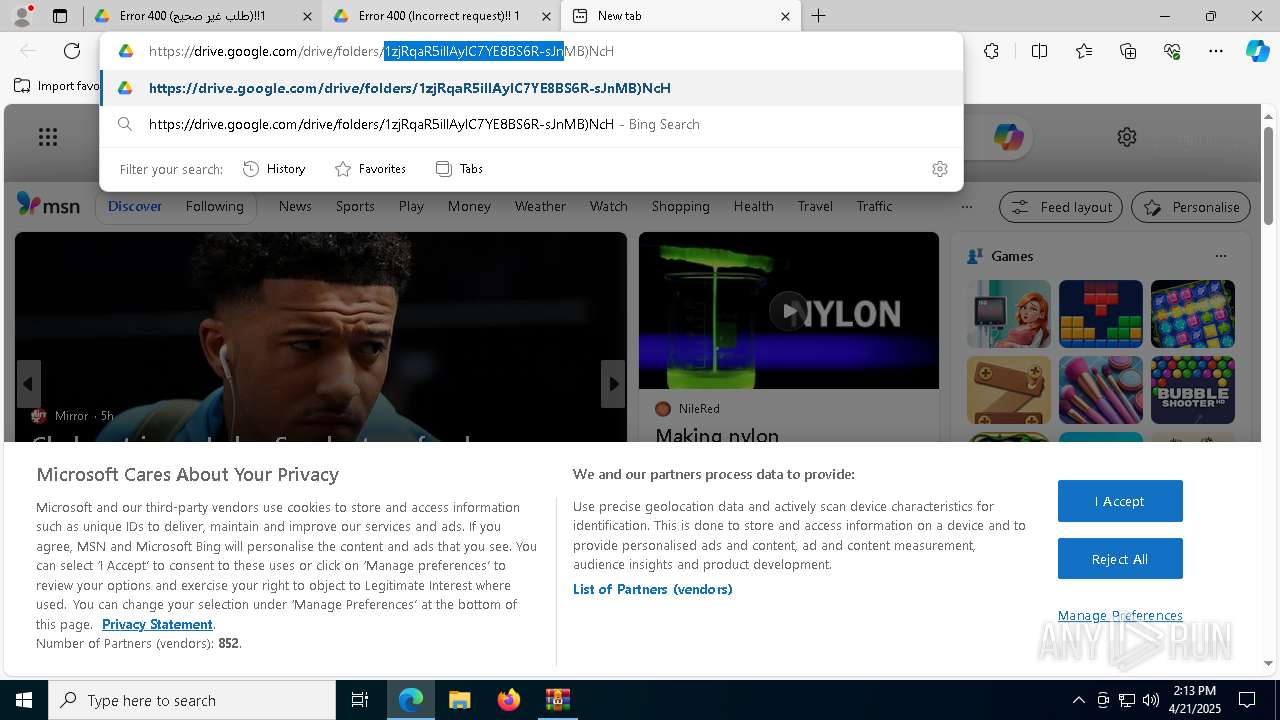The width and height of the screenshot is (1280, 720).
Task: Open page settings gear icon on MSN
Action: (x=1127, y=137)
